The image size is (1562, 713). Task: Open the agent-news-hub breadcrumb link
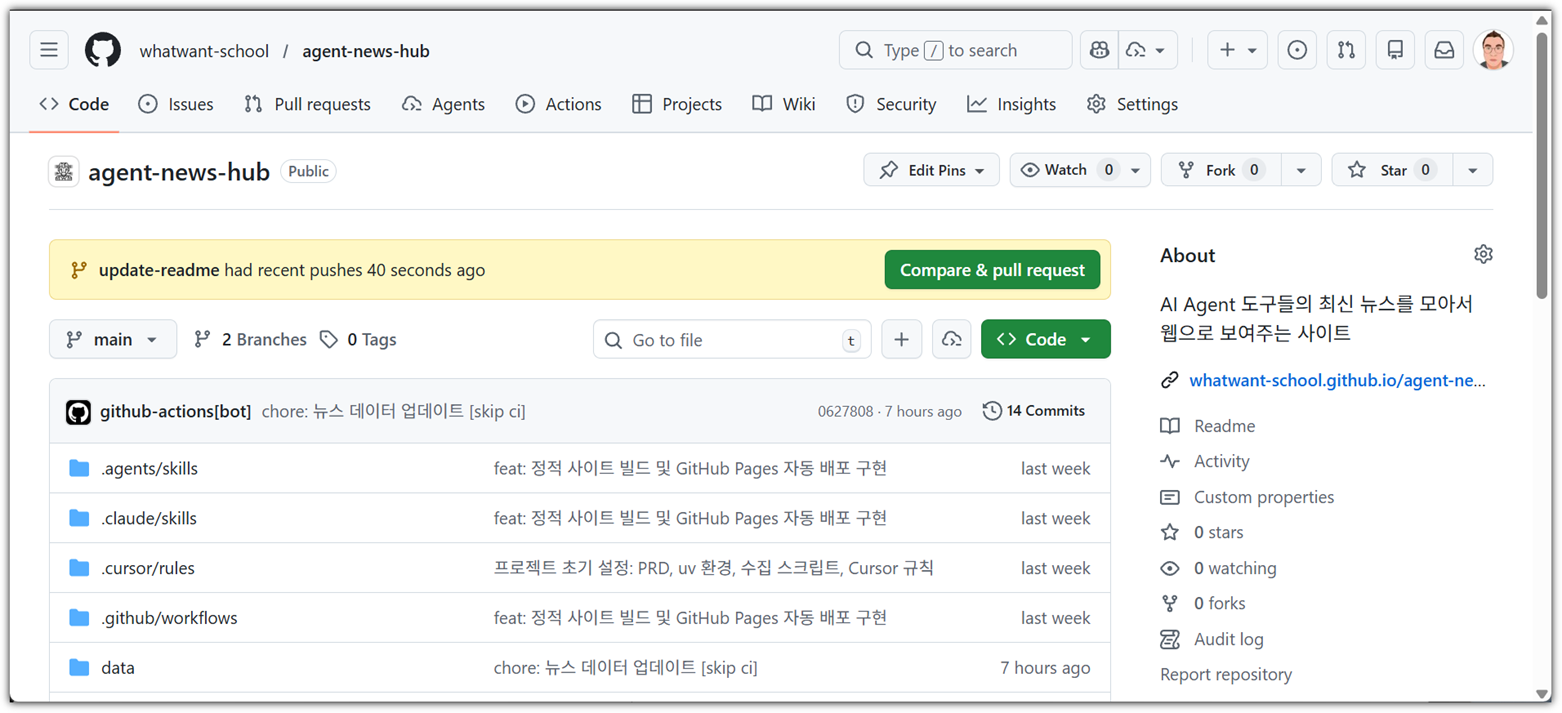(366, 51)
